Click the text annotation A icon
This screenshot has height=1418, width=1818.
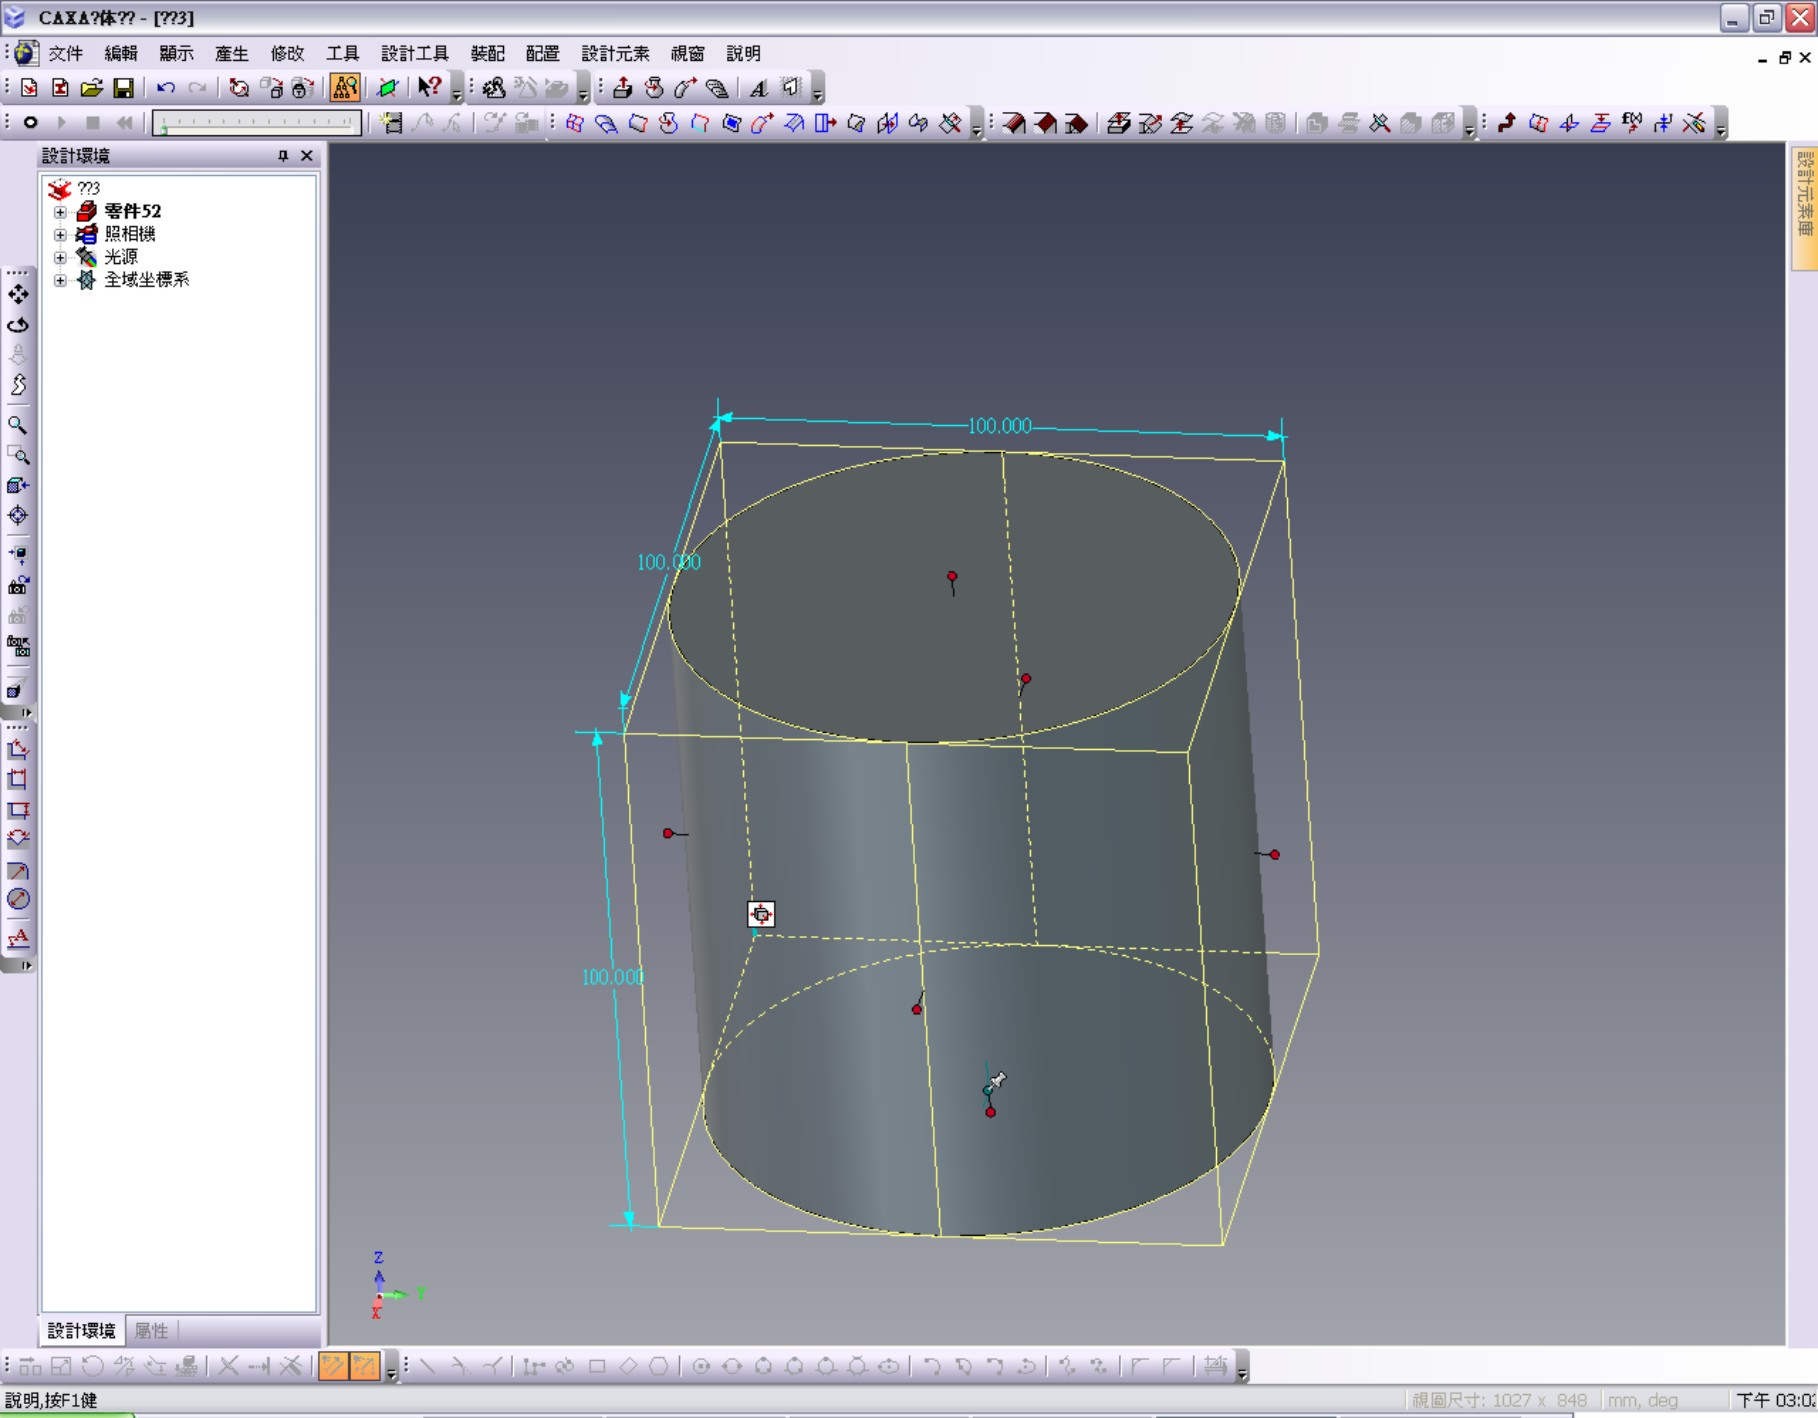[x=759, y=89]
